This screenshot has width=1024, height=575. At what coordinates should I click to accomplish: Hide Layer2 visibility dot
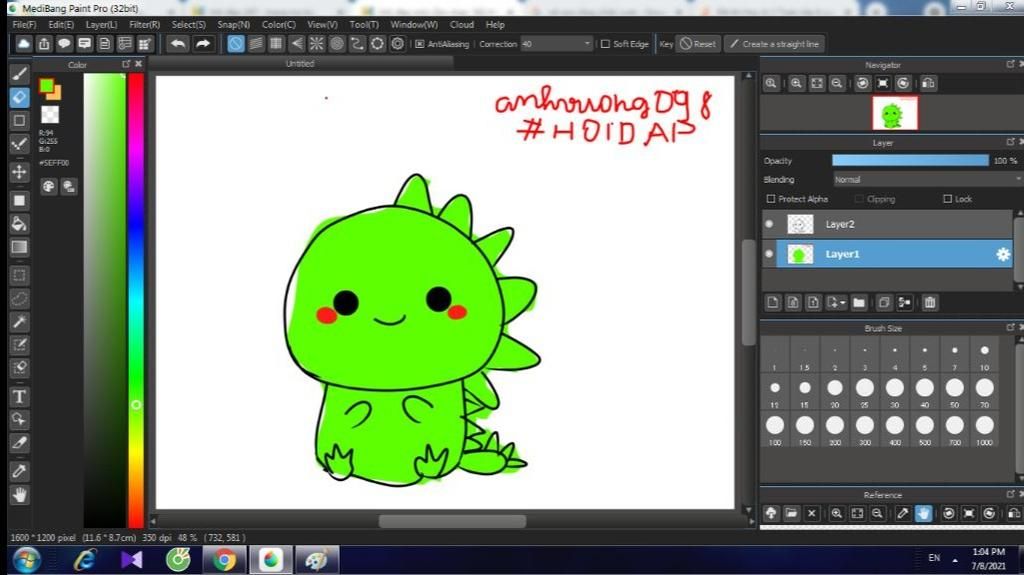(x=769, y=224)
